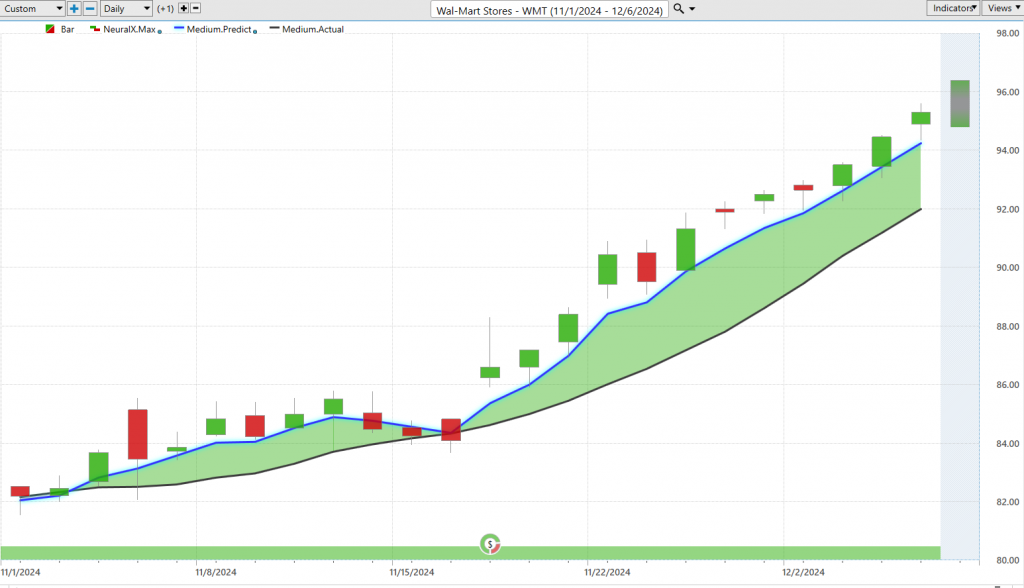Click the black plus forecast increment button
1024x588 pixels.
click(183, 8)
